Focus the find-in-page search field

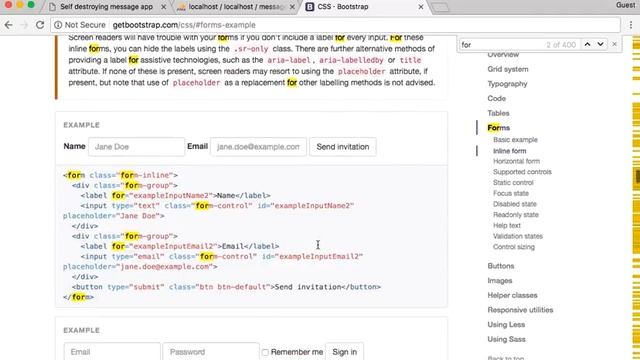pyautogui.click(x=502, y=44)
